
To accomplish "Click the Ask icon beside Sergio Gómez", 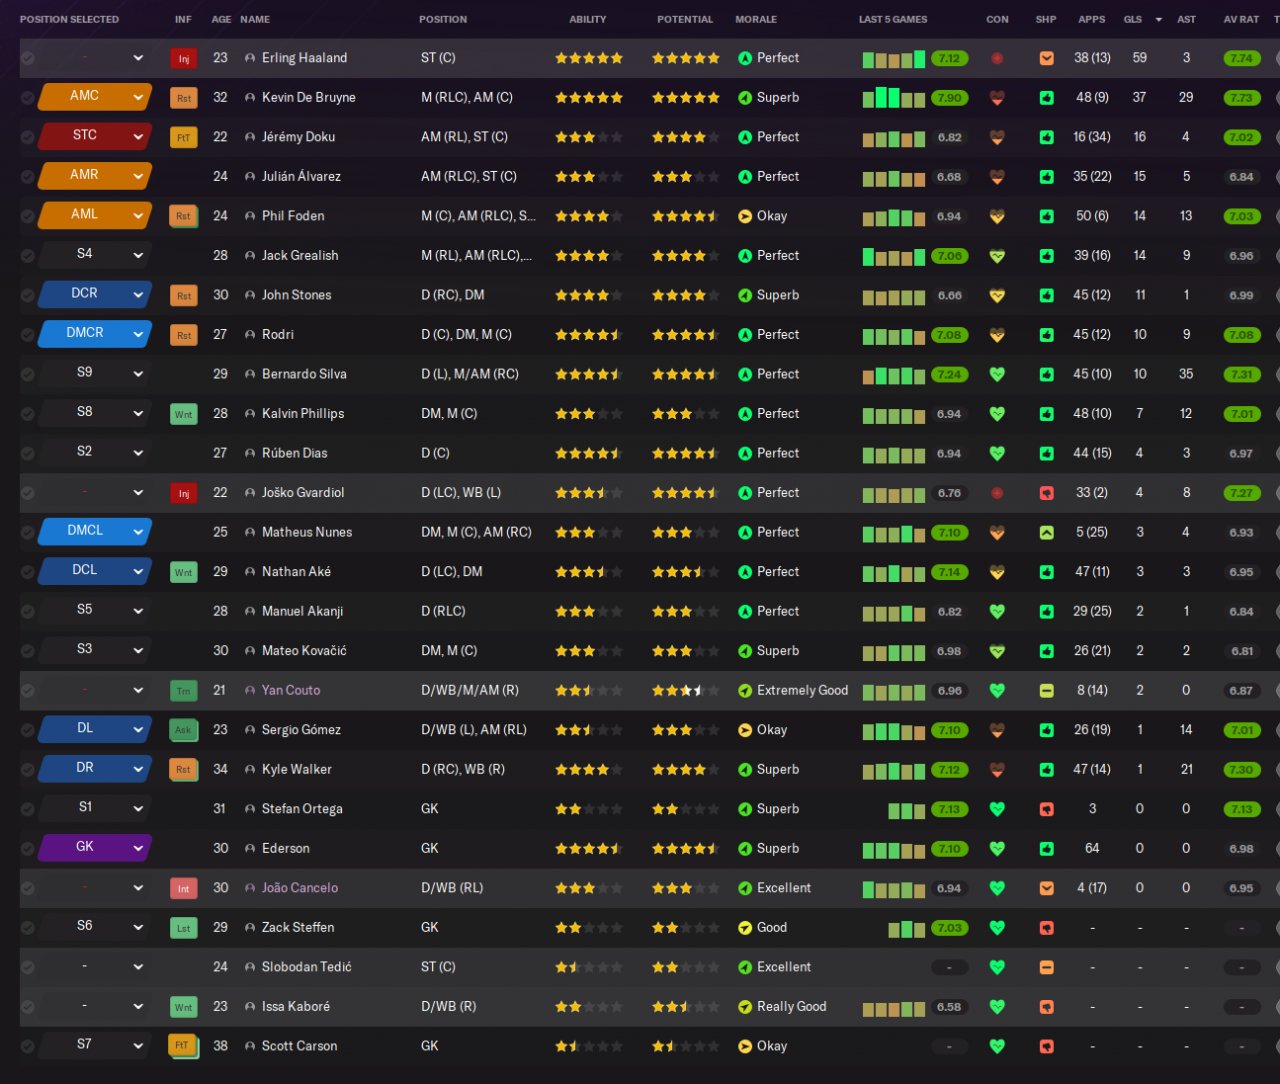I will tap(184, 730).
